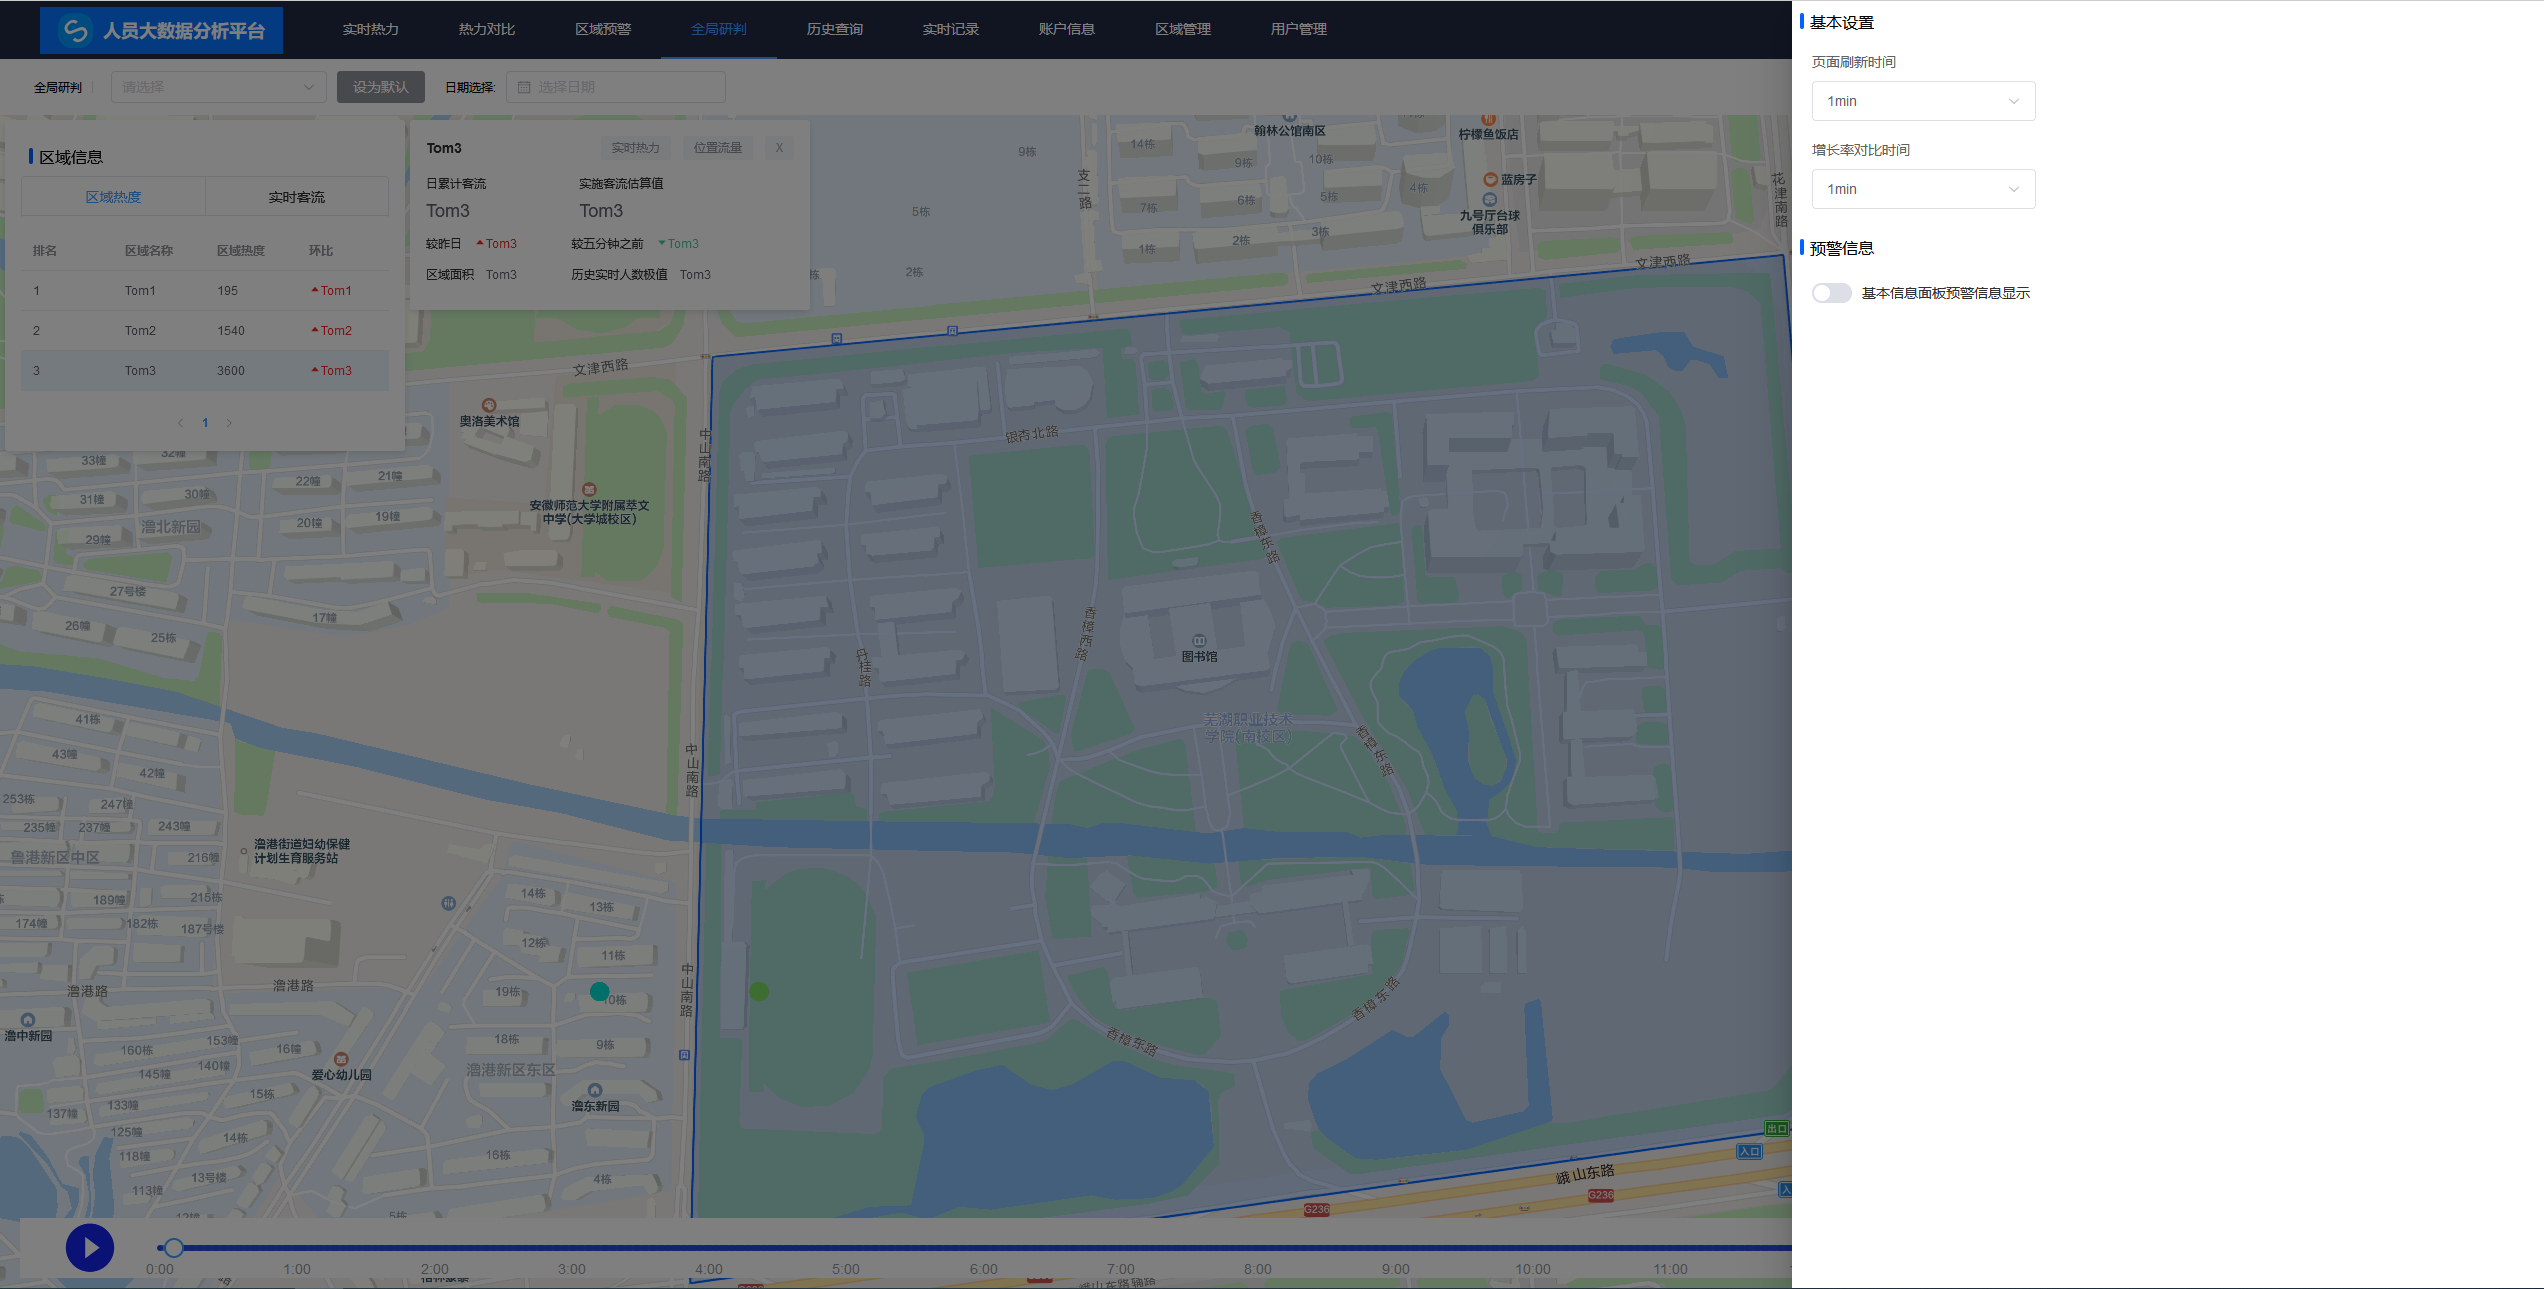The height and width of the screenshot is (1289, 2544).
Task: Click the 澛东新园 map marker
Action: click(x=595, y=1090)
